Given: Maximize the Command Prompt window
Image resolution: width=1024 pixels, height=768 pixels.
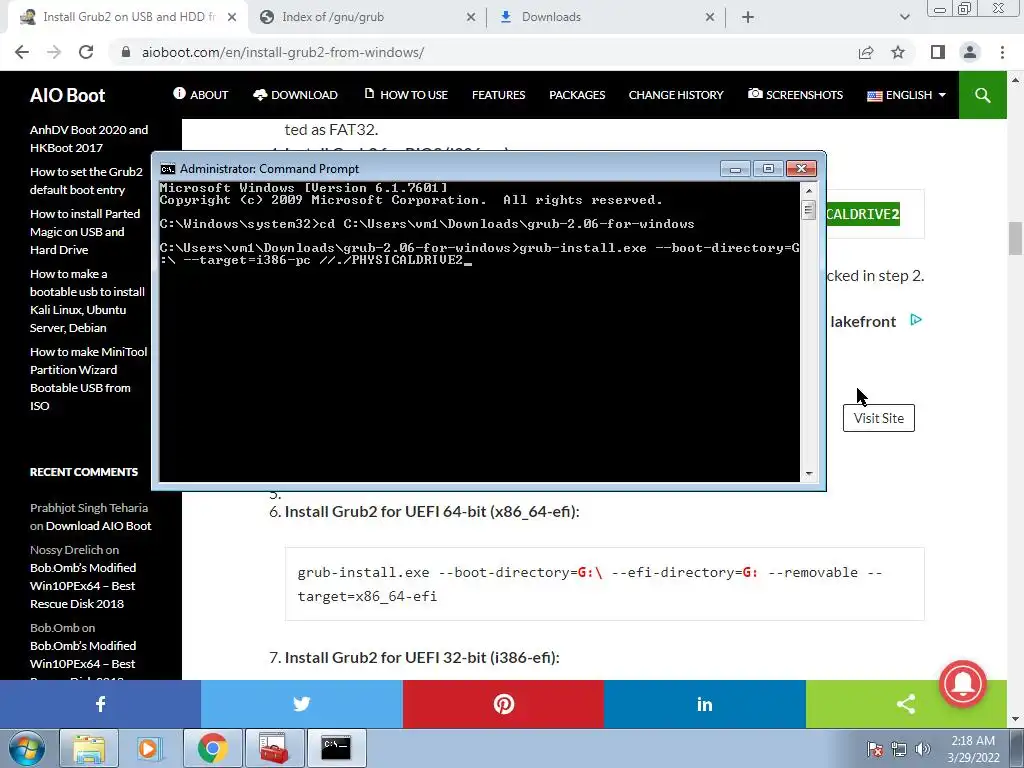Looking at the screenshot, I should (x=768, y=169).
